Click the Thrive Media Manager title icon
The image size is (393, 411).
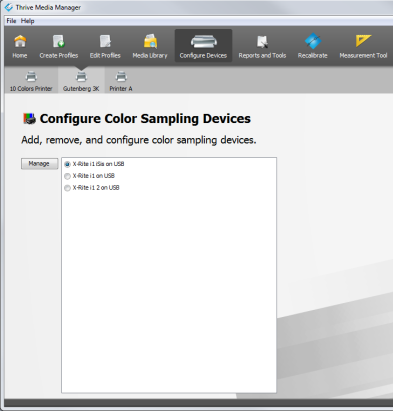click(x=9, y=7)
